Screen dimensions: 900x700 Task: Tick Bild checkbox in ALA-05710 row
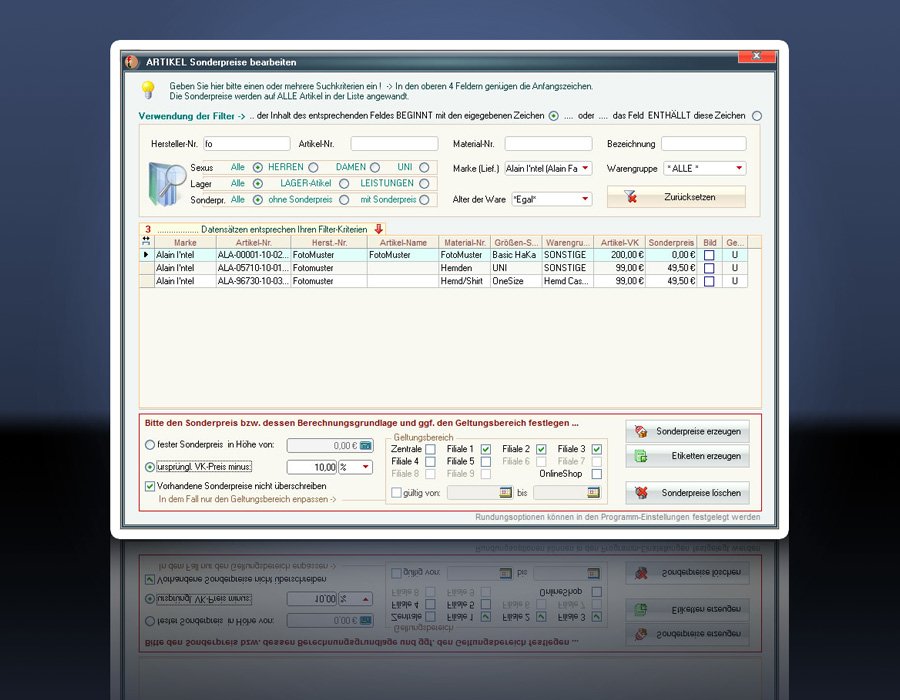(709, 268)
